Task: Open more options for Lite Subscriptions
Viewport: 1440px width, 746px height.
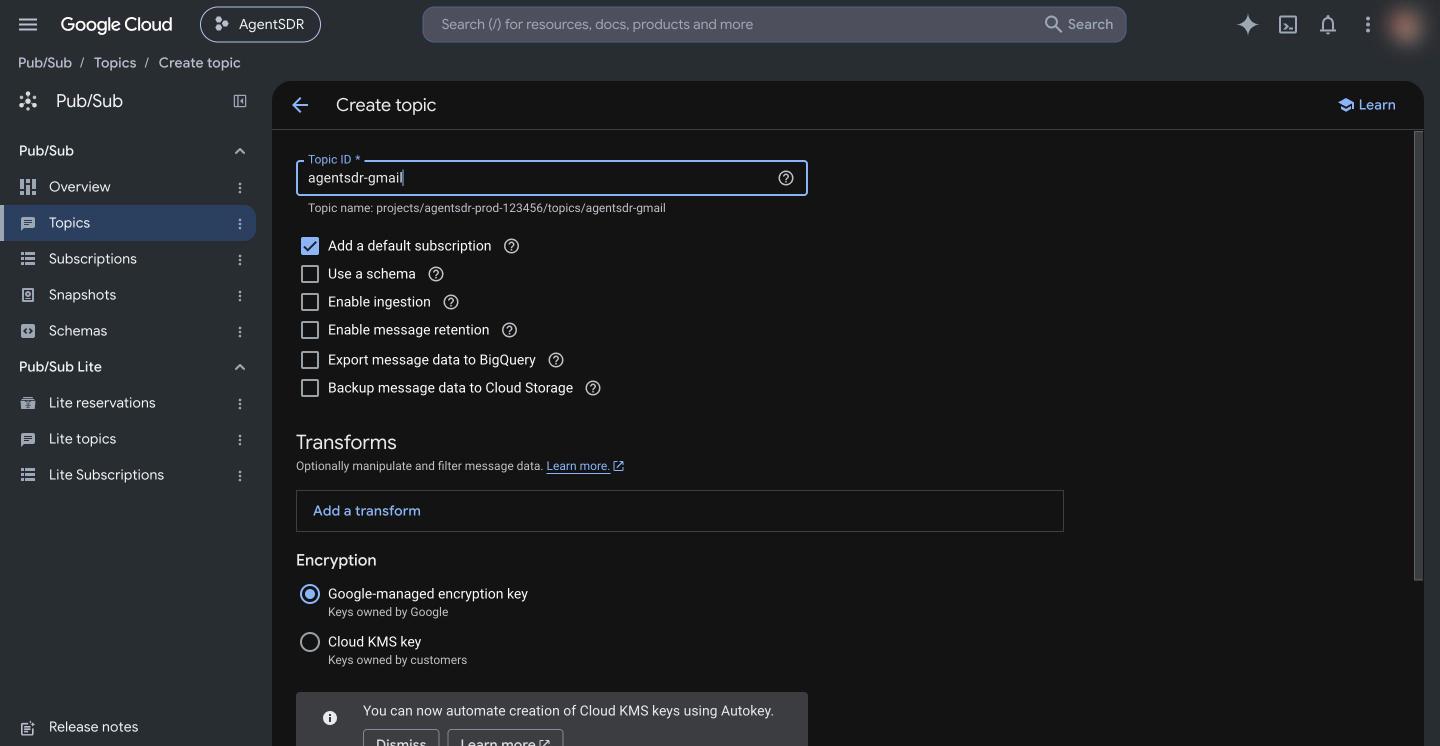Action: click(240, 476)
